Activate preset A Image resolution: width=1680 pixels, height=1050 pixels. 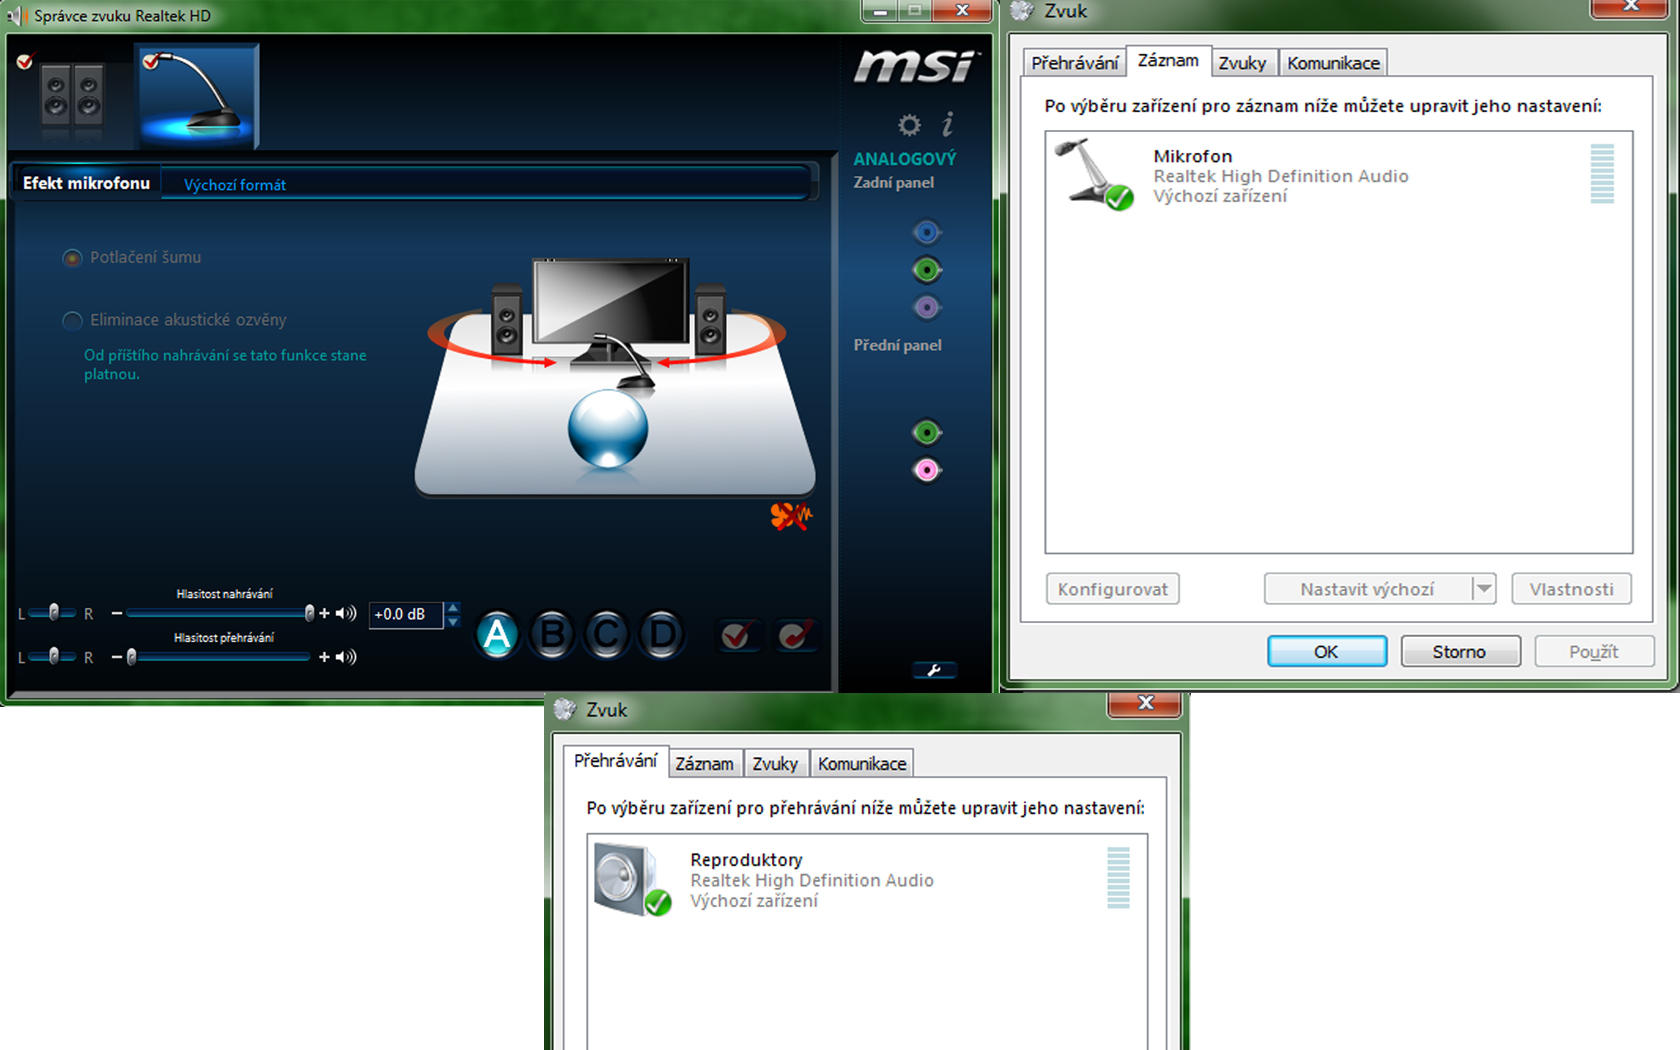tap(497, 634)
